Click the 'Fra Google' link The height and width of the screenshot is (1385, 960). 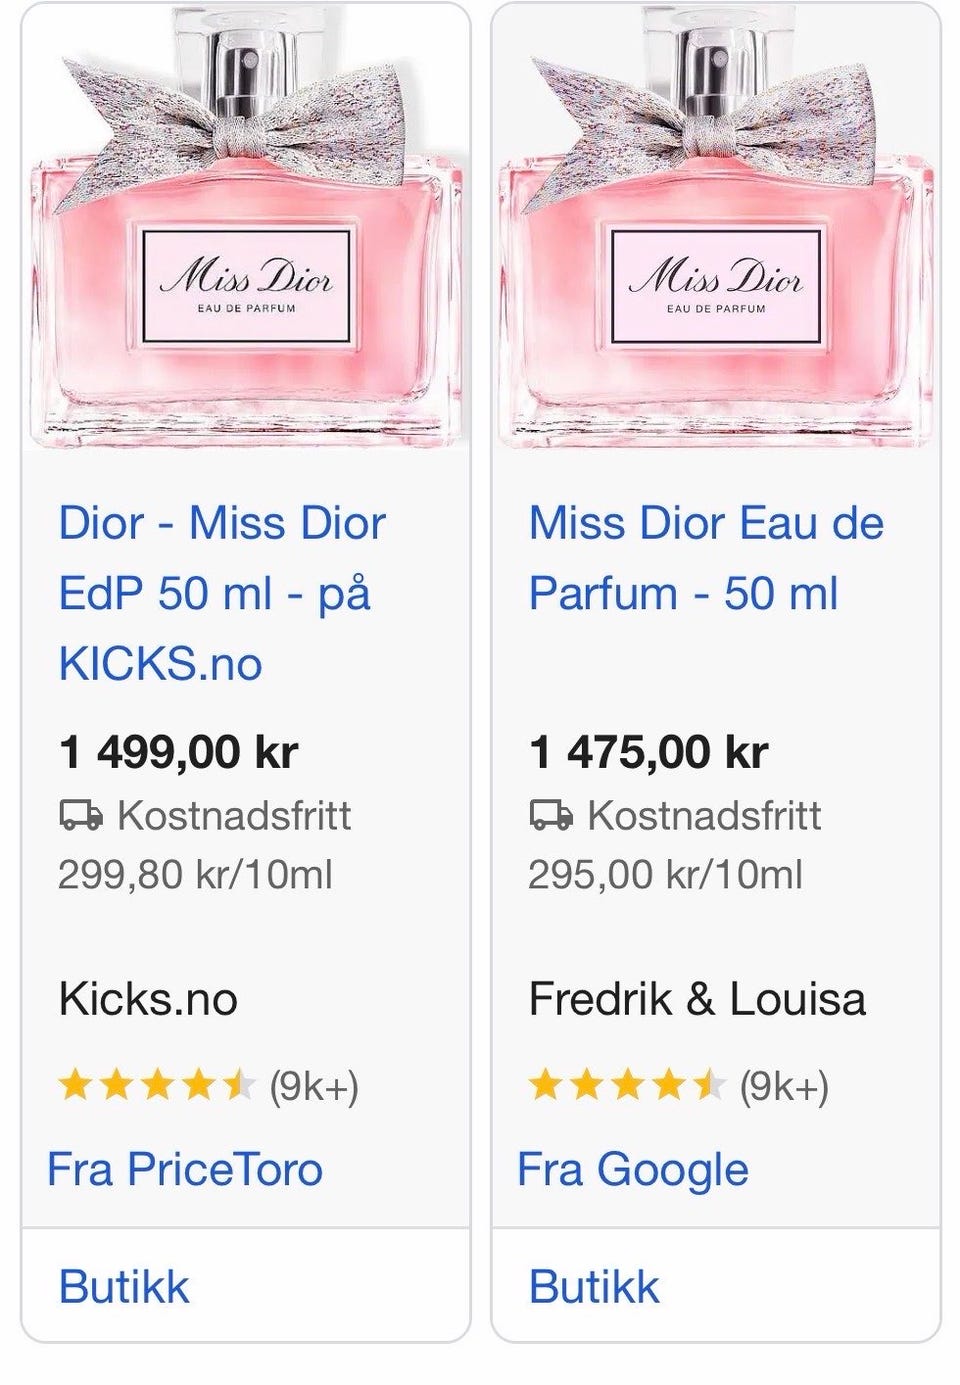coord(633,1169)
